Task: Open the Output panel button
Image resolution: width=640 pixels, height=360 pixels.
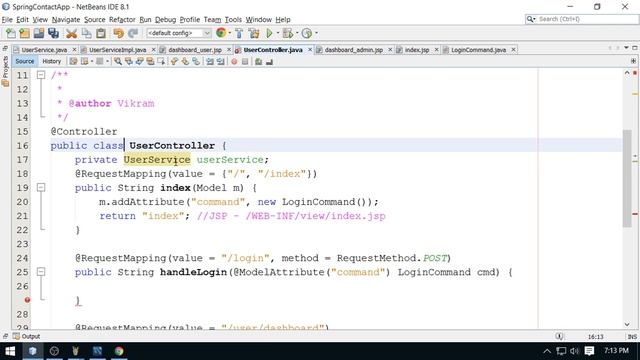Action: (x=27, y=336)
